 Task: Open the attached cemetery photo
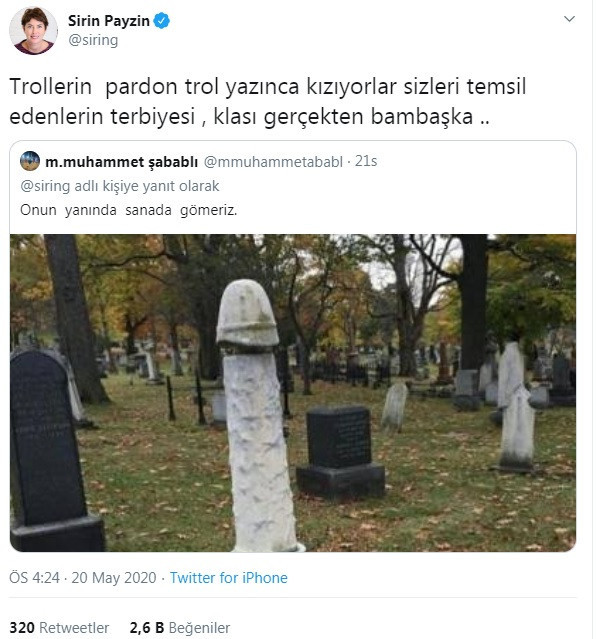pos(293,393)
